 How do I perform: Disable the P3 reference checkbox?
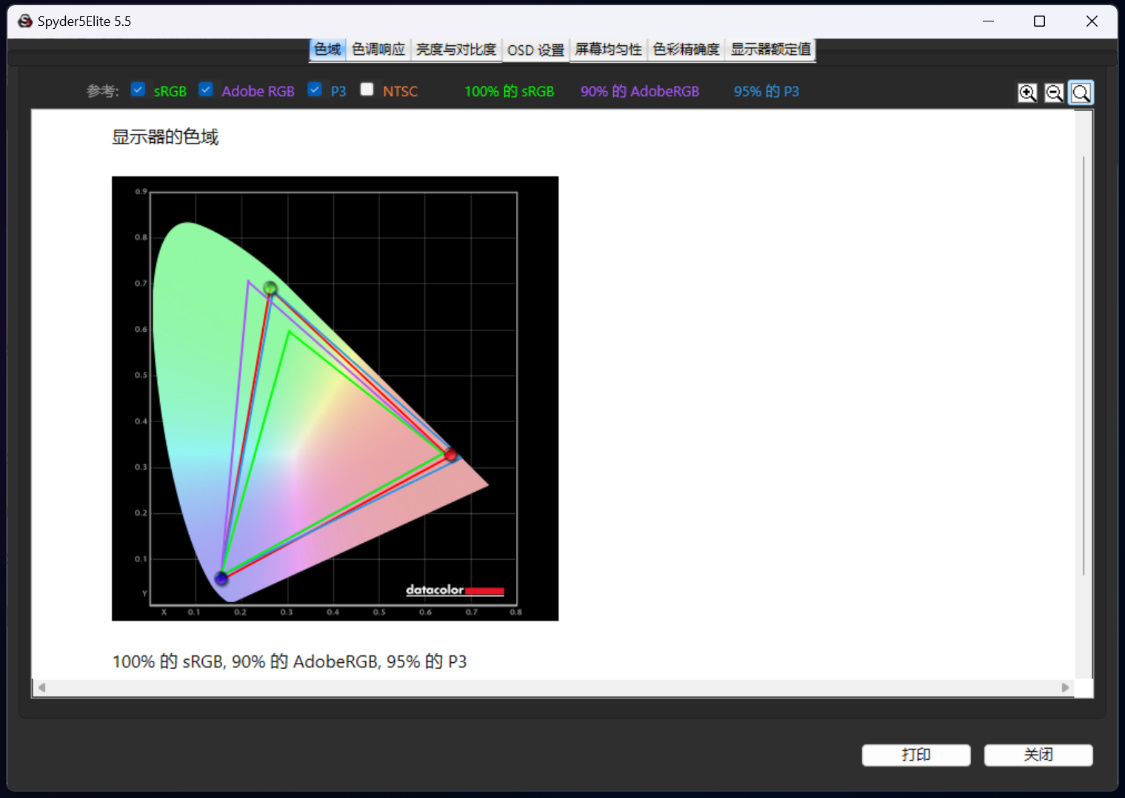314,90
